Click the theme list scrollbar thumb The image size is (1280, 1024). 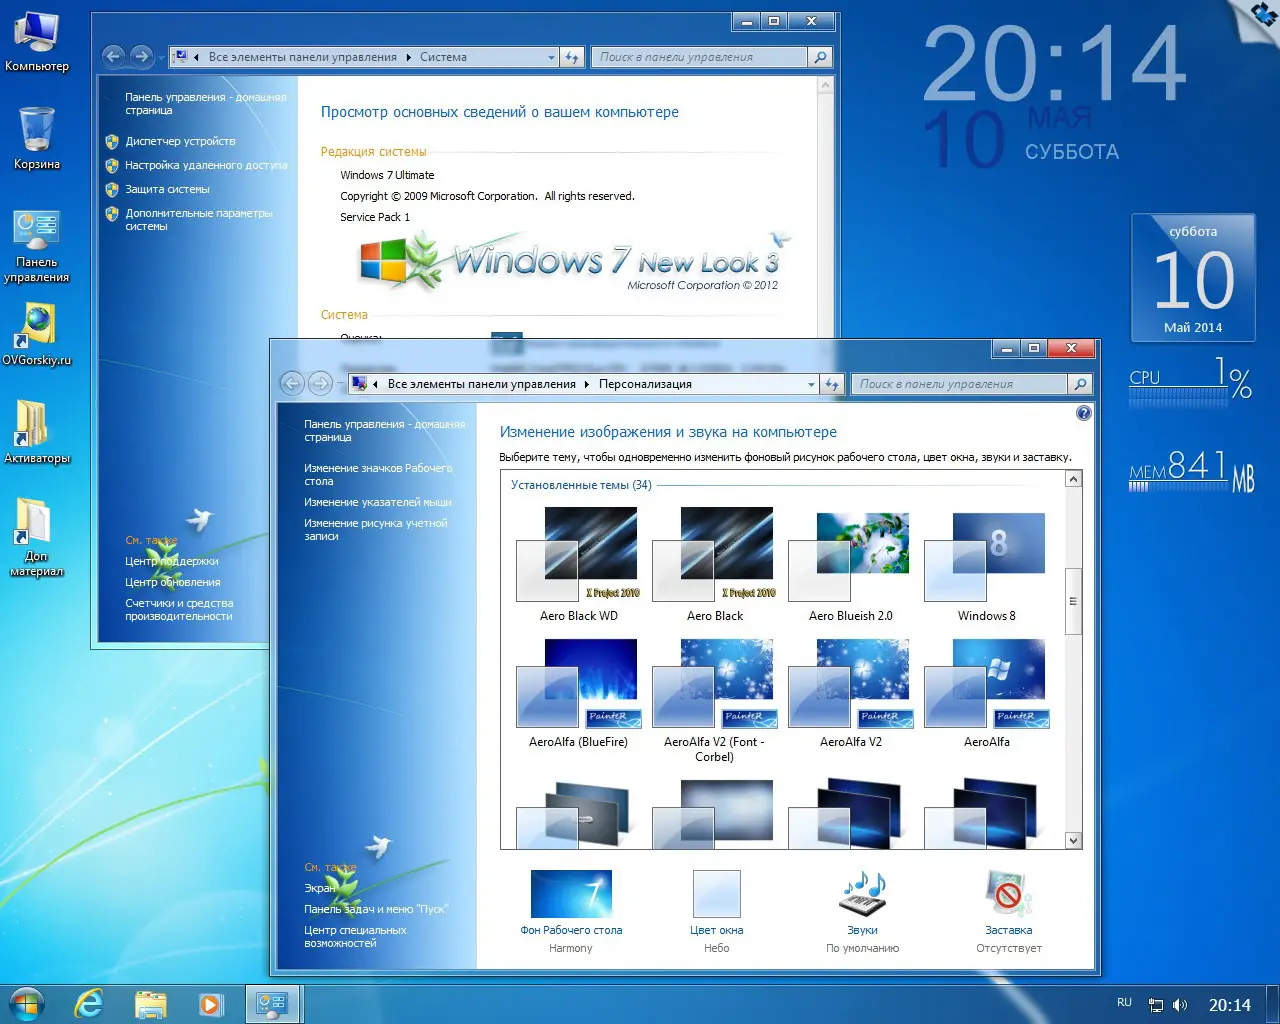(1073, 601)
